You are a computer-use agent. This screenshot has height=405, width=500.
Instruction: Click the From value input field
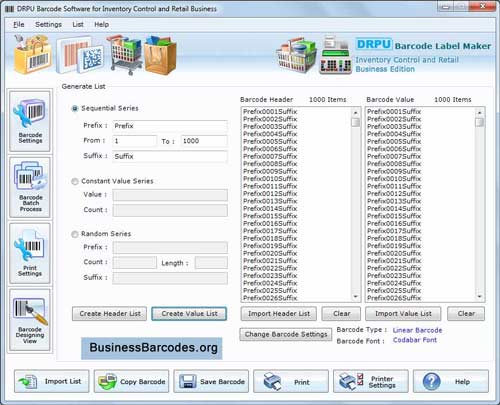point(134,141)
